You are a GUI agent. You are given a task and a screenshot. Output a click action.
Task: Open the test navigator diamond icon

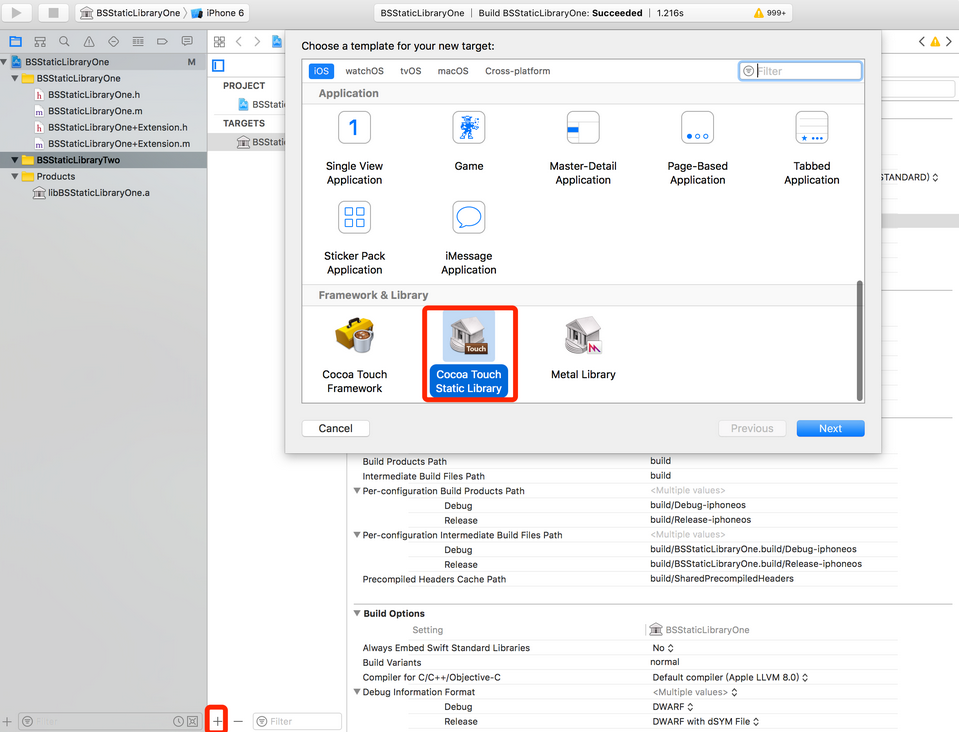tap(113, 42)
